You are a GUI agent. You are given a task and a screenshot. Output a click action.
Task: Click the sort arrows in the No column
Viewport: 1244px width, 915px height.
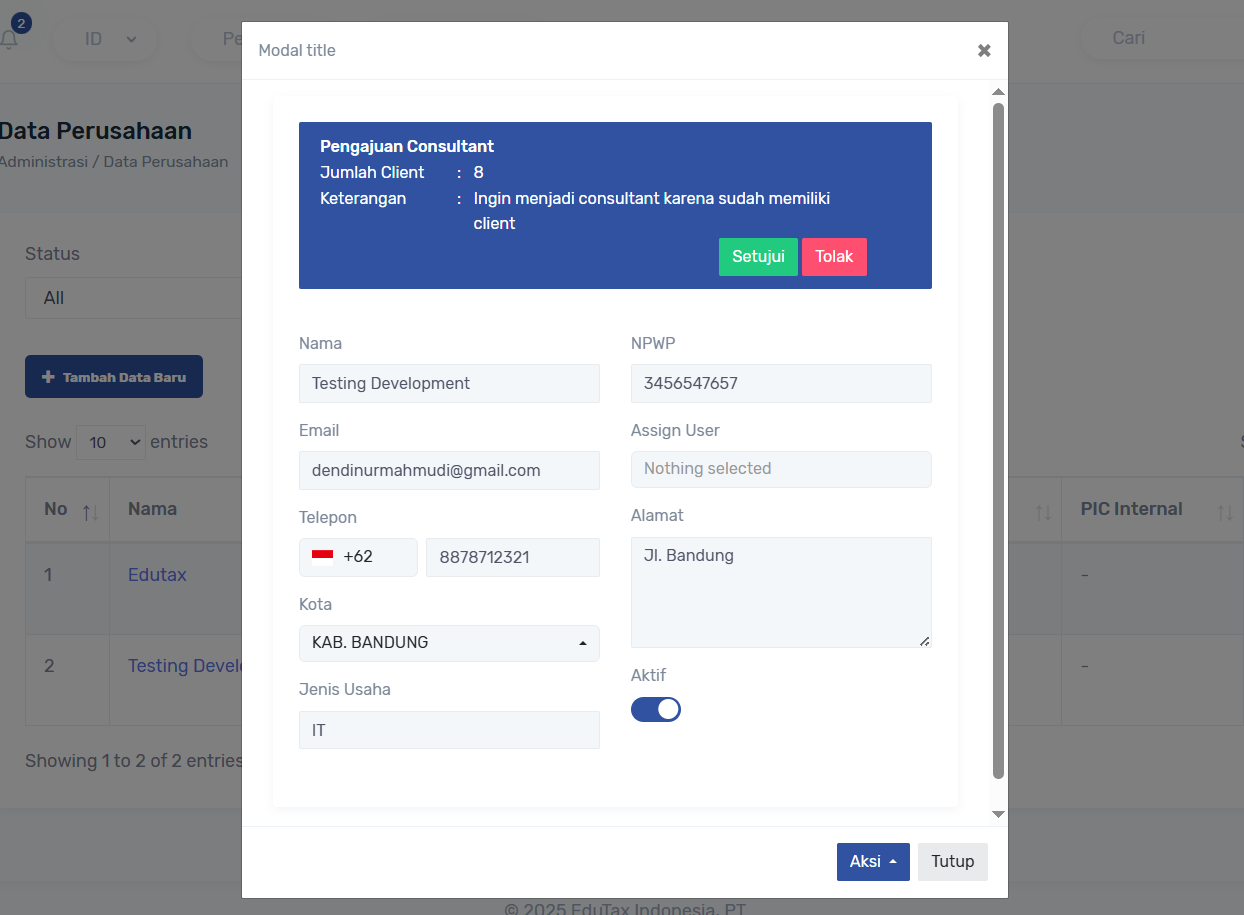click(90, 511)
